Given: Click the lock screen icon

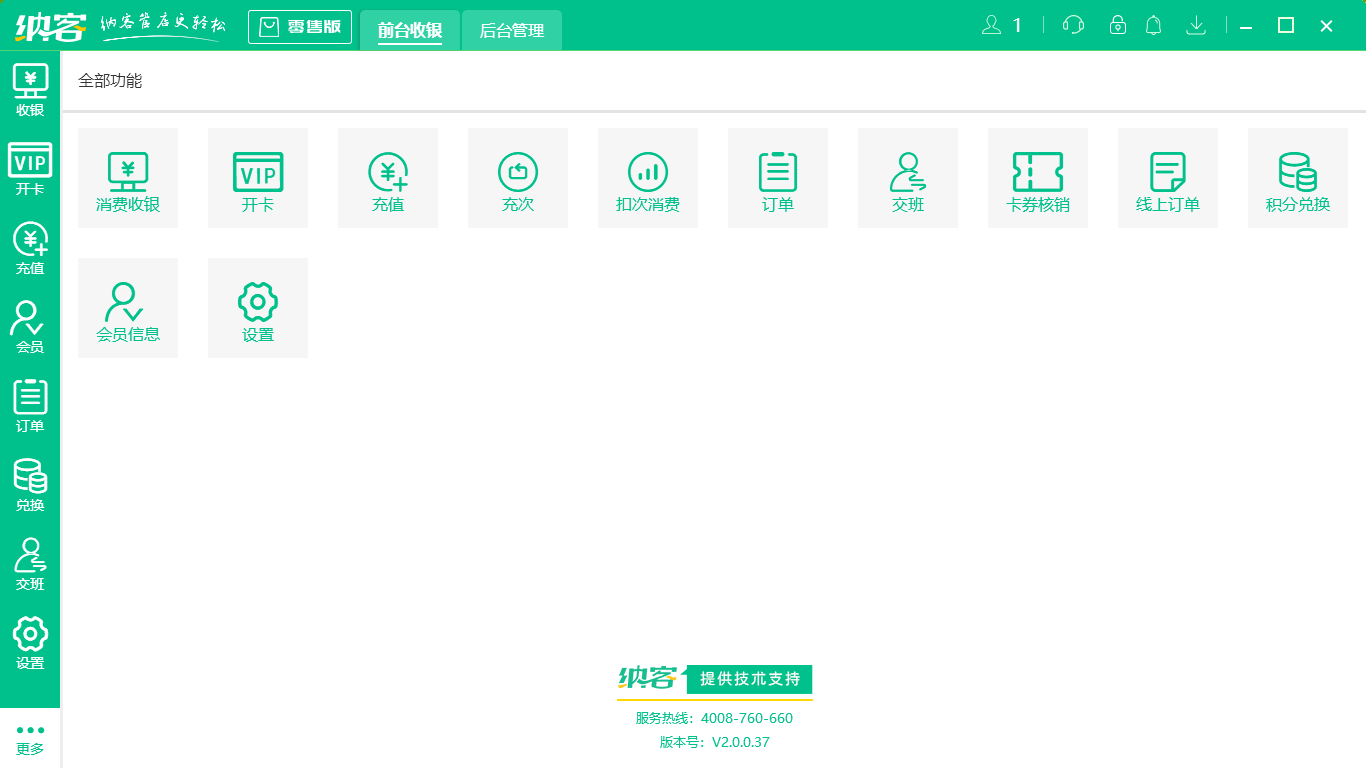Looking at the screenshot, I should (1118, 25).
